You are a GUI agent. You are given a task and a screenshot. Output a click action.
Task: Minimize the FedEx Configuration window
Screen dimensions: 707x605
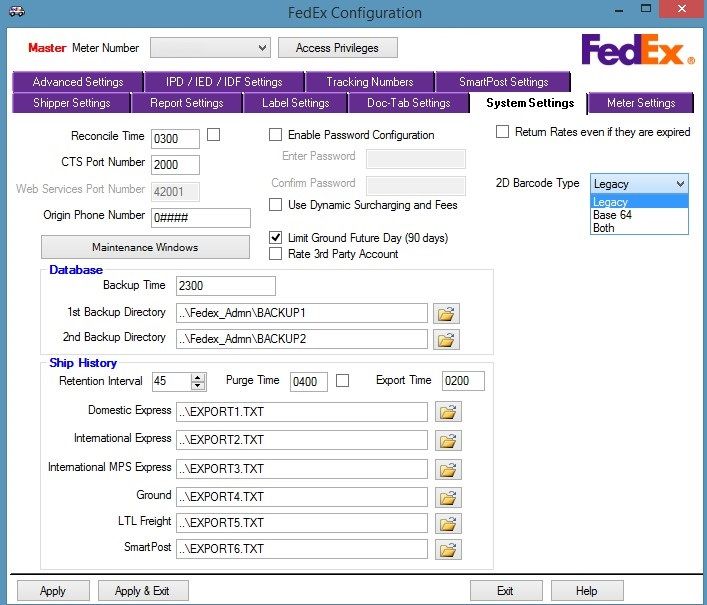click(x=619, y=9)
